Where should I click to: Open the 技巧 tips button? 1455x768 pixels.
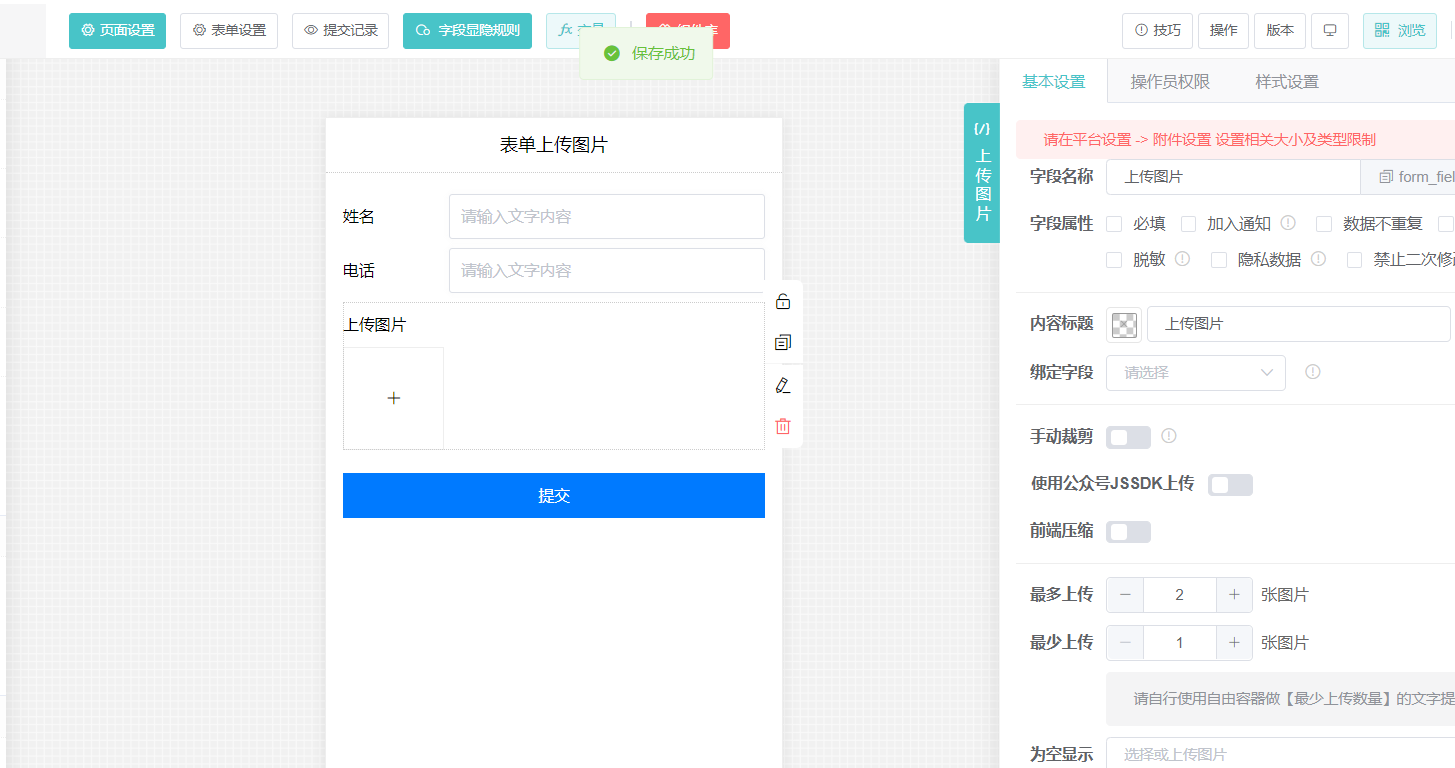[1157, 31]
